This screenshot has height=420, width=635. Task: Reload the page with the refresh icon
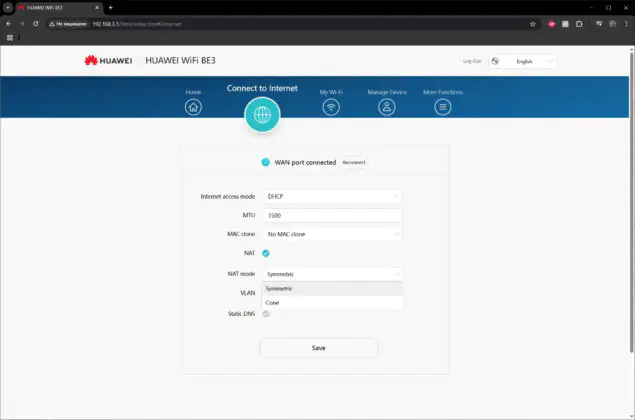(36, 24)
